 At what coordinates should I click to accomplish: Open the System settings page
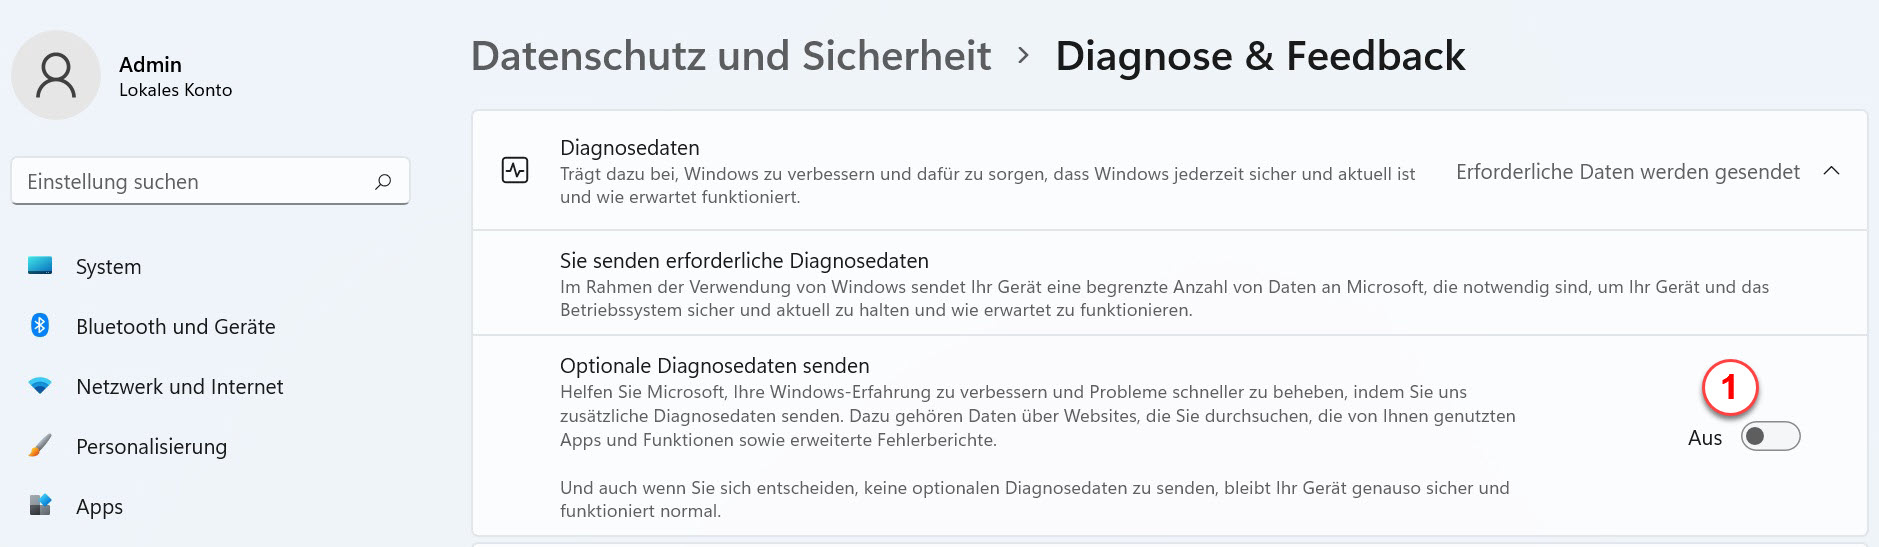coord(108,267)
